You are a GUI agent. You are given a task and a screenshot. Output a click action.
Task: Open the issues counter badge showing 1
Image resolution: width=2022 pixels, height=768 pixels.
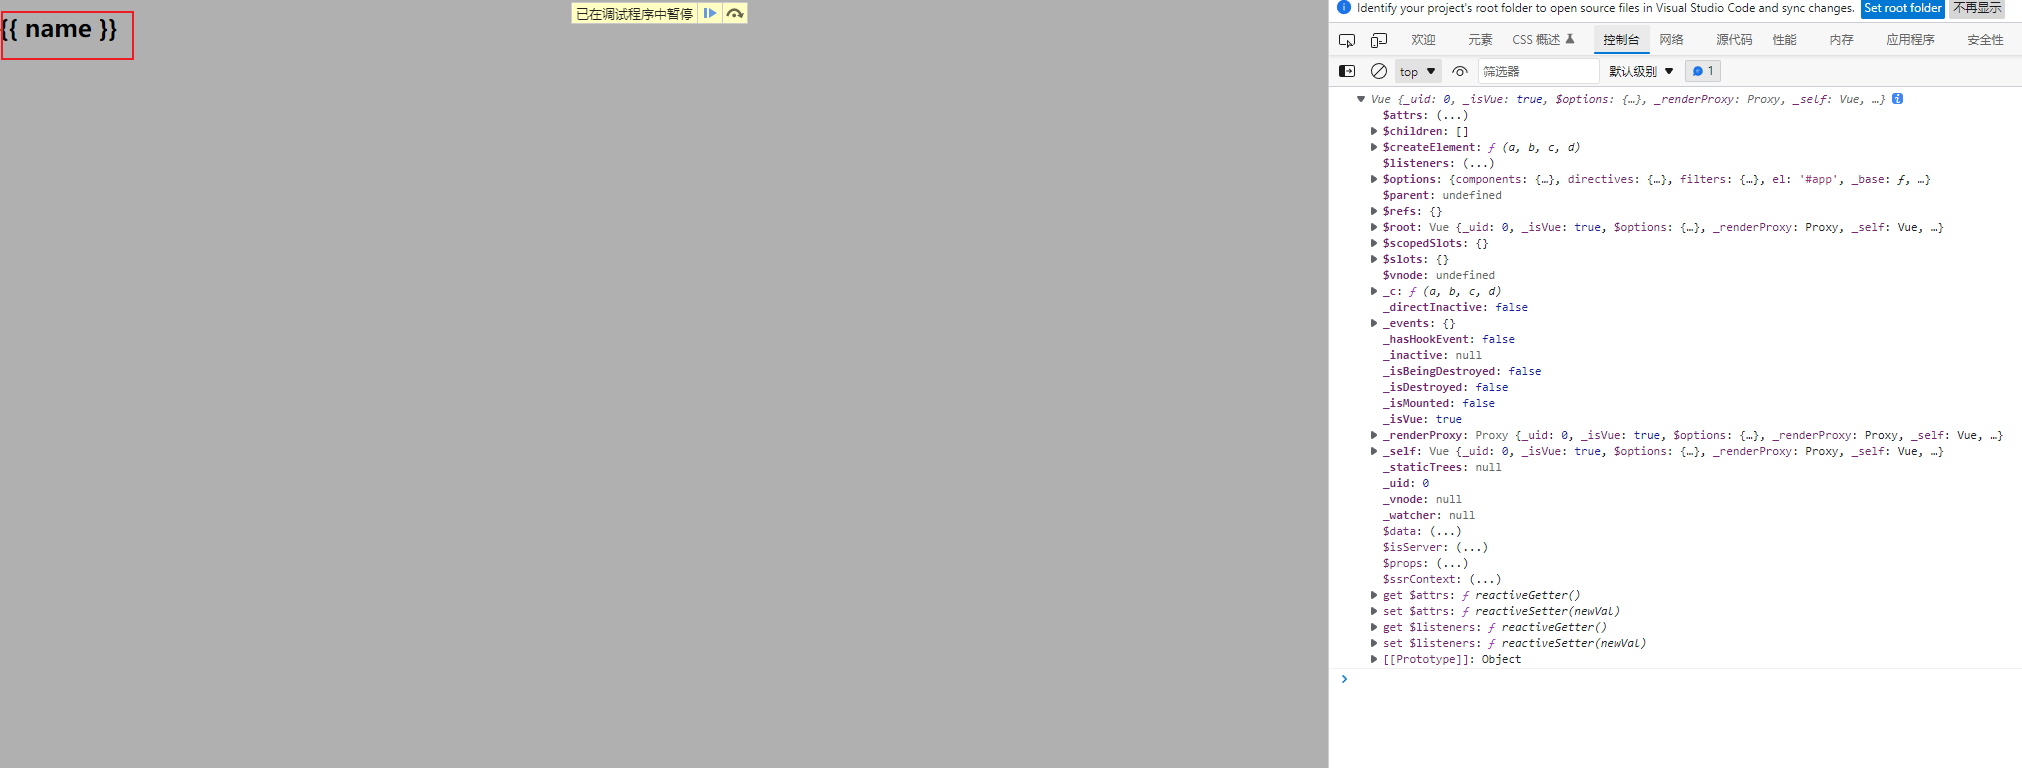(1703, 71)
